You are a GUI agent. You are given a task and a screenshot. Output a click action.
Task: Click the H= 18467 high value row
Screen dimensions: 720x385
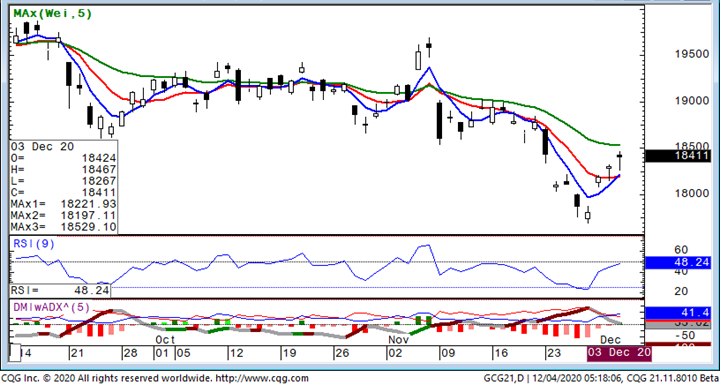coord(64,170)
